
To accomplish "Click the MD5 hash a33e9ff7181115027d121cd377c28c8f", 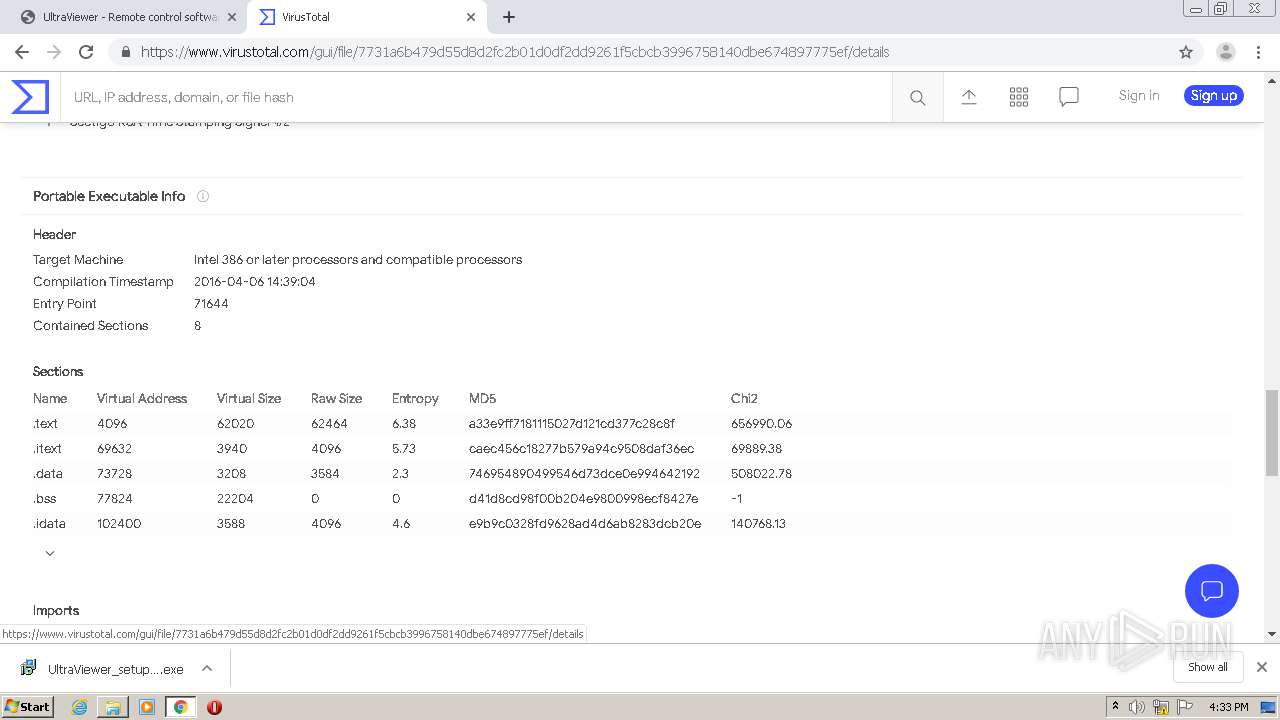I will pos(572,424).
